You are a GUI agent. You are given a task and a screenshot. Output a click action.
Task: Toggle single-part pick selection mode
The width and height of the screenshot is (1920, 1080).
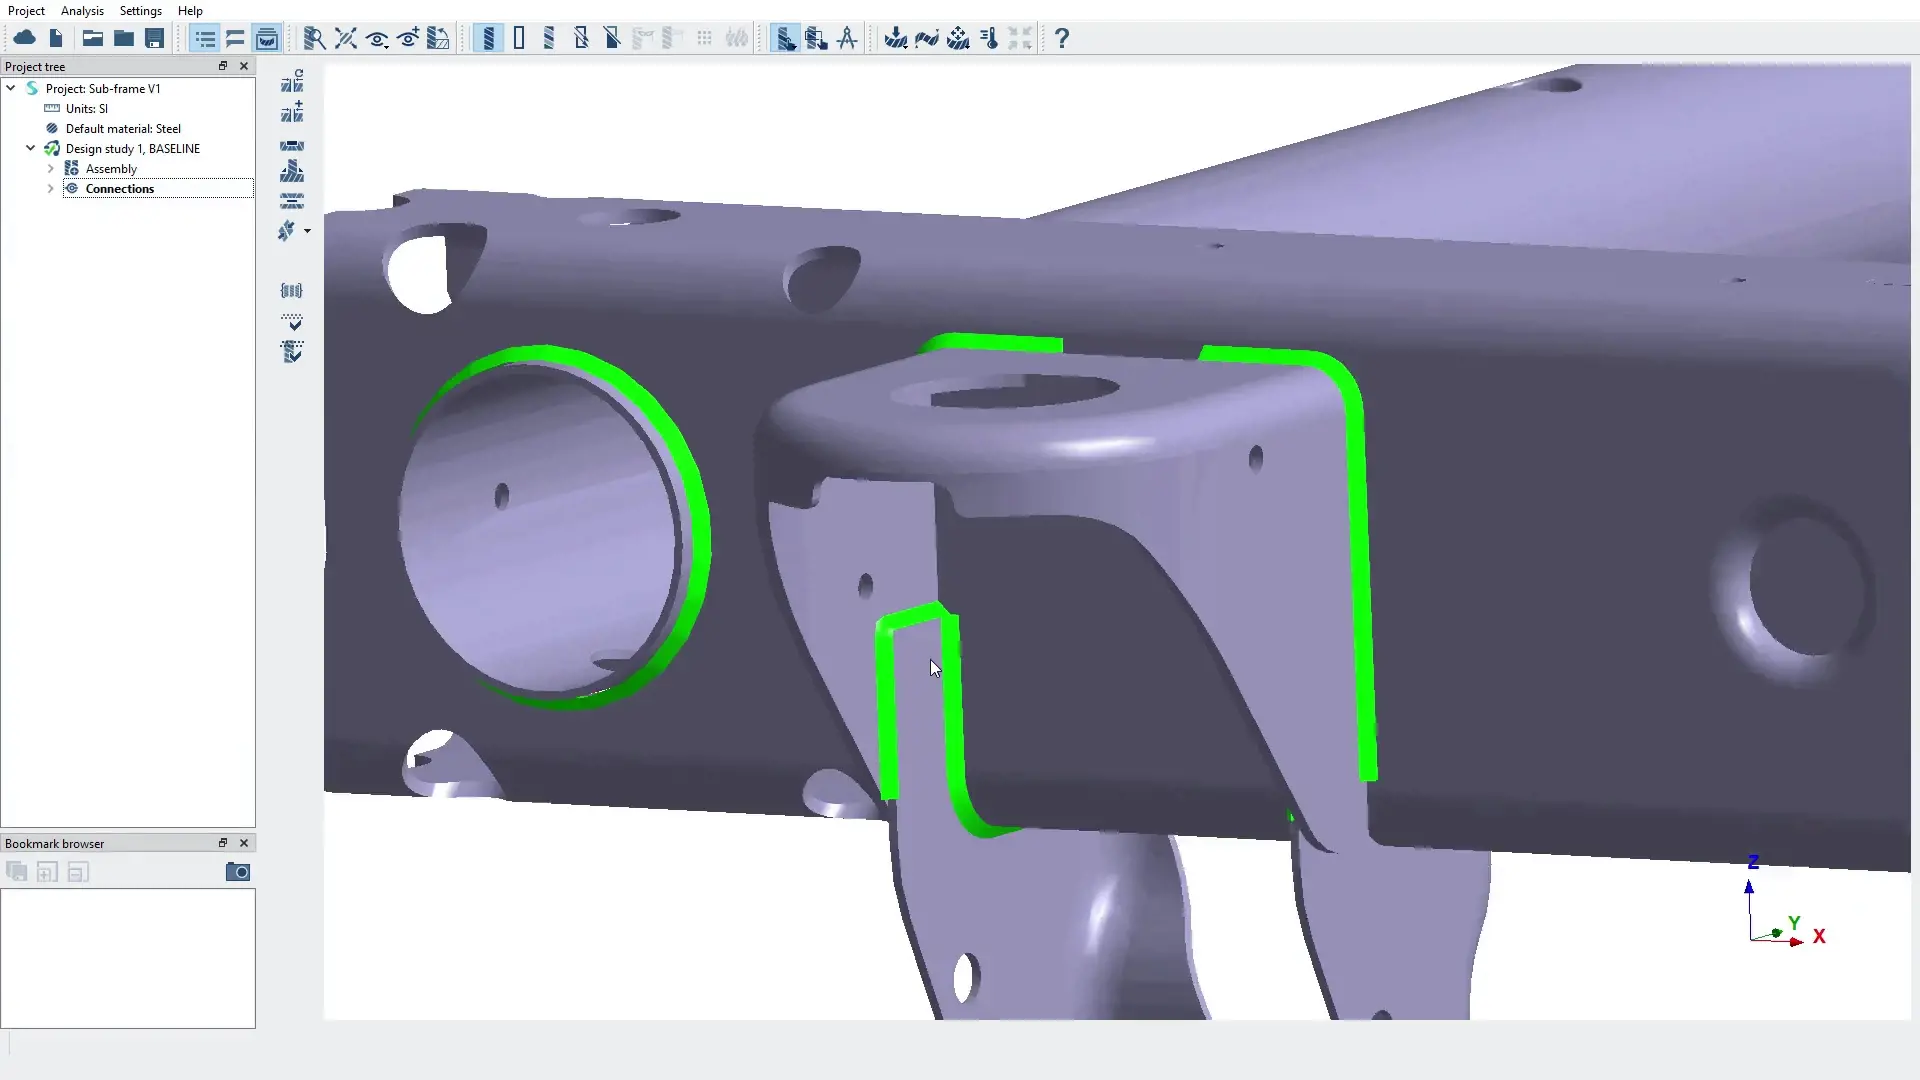787,38
